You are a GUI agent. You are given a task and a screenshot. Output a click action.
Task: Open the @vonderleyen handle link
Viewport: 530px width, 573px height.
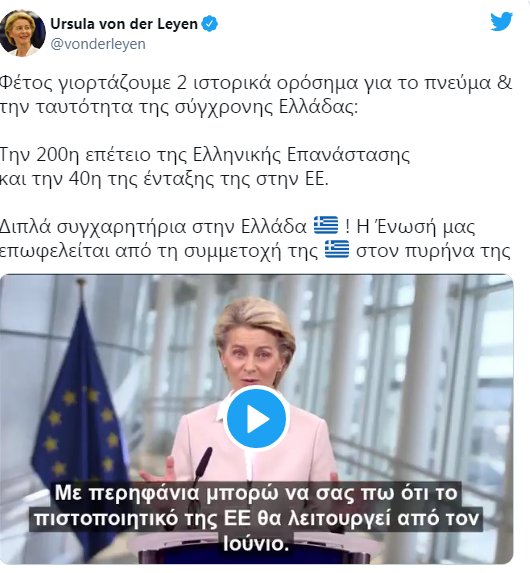pos(98,44)
